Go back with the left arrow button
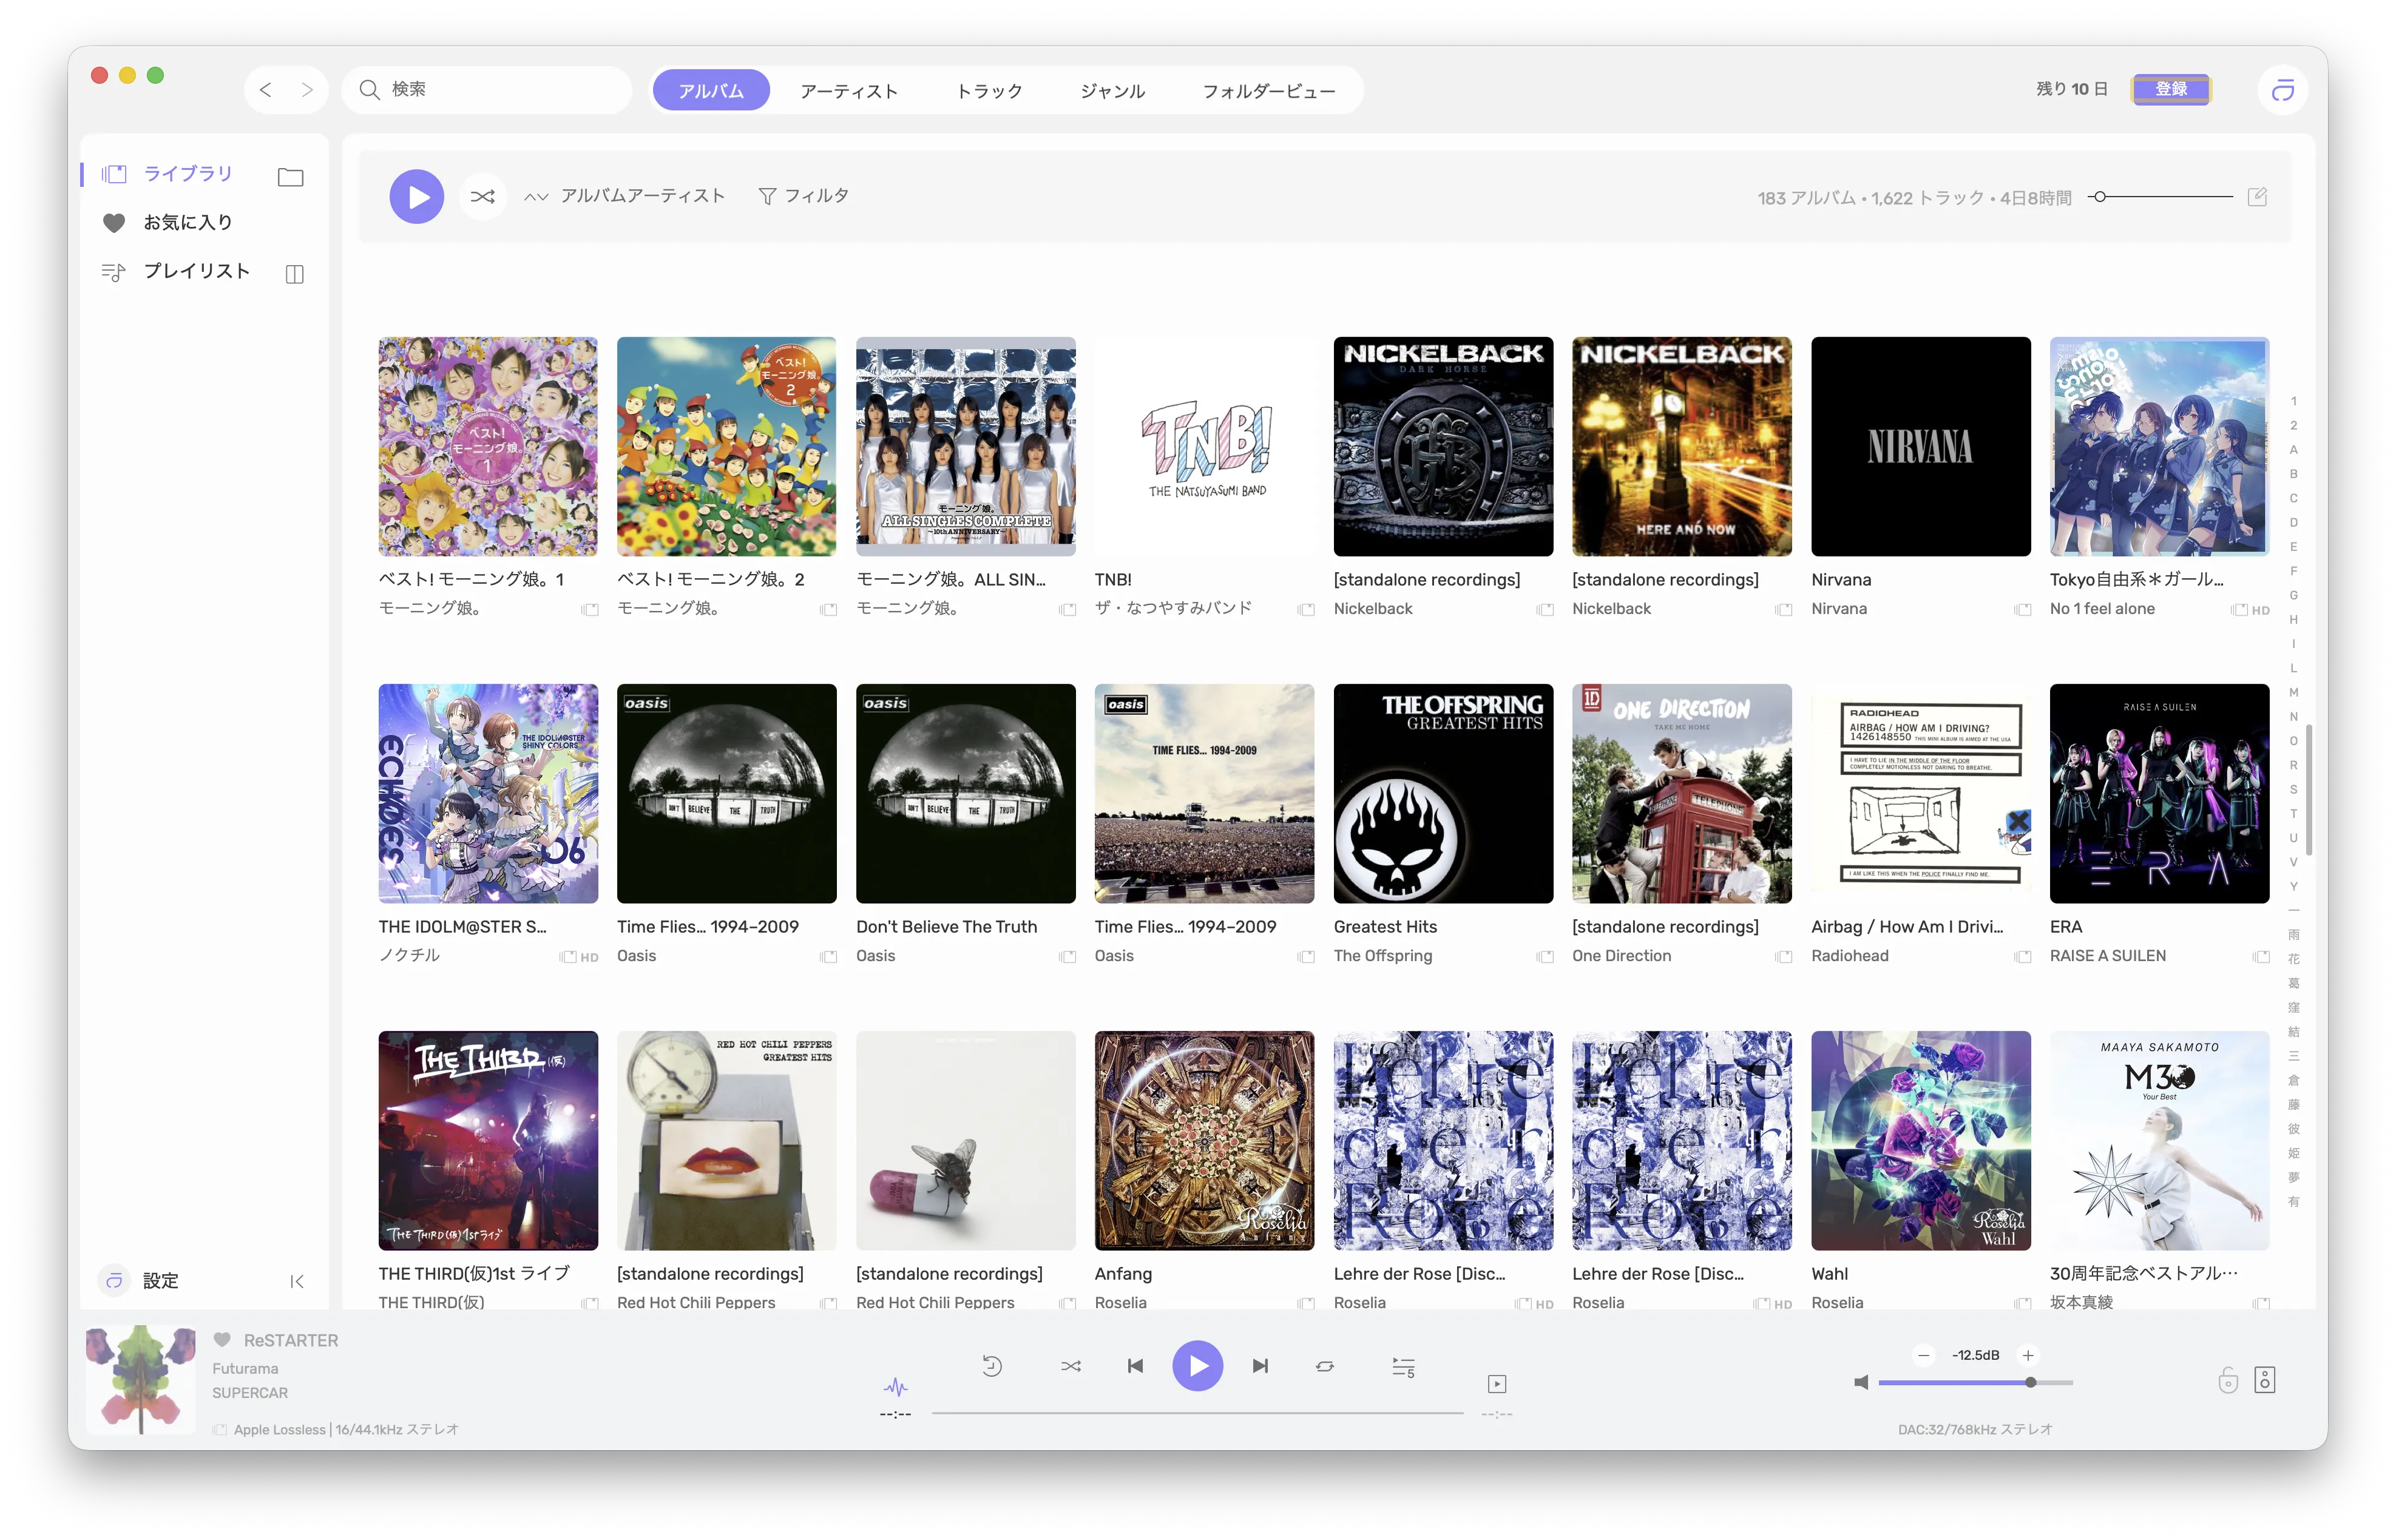 (x=265, y=90)
